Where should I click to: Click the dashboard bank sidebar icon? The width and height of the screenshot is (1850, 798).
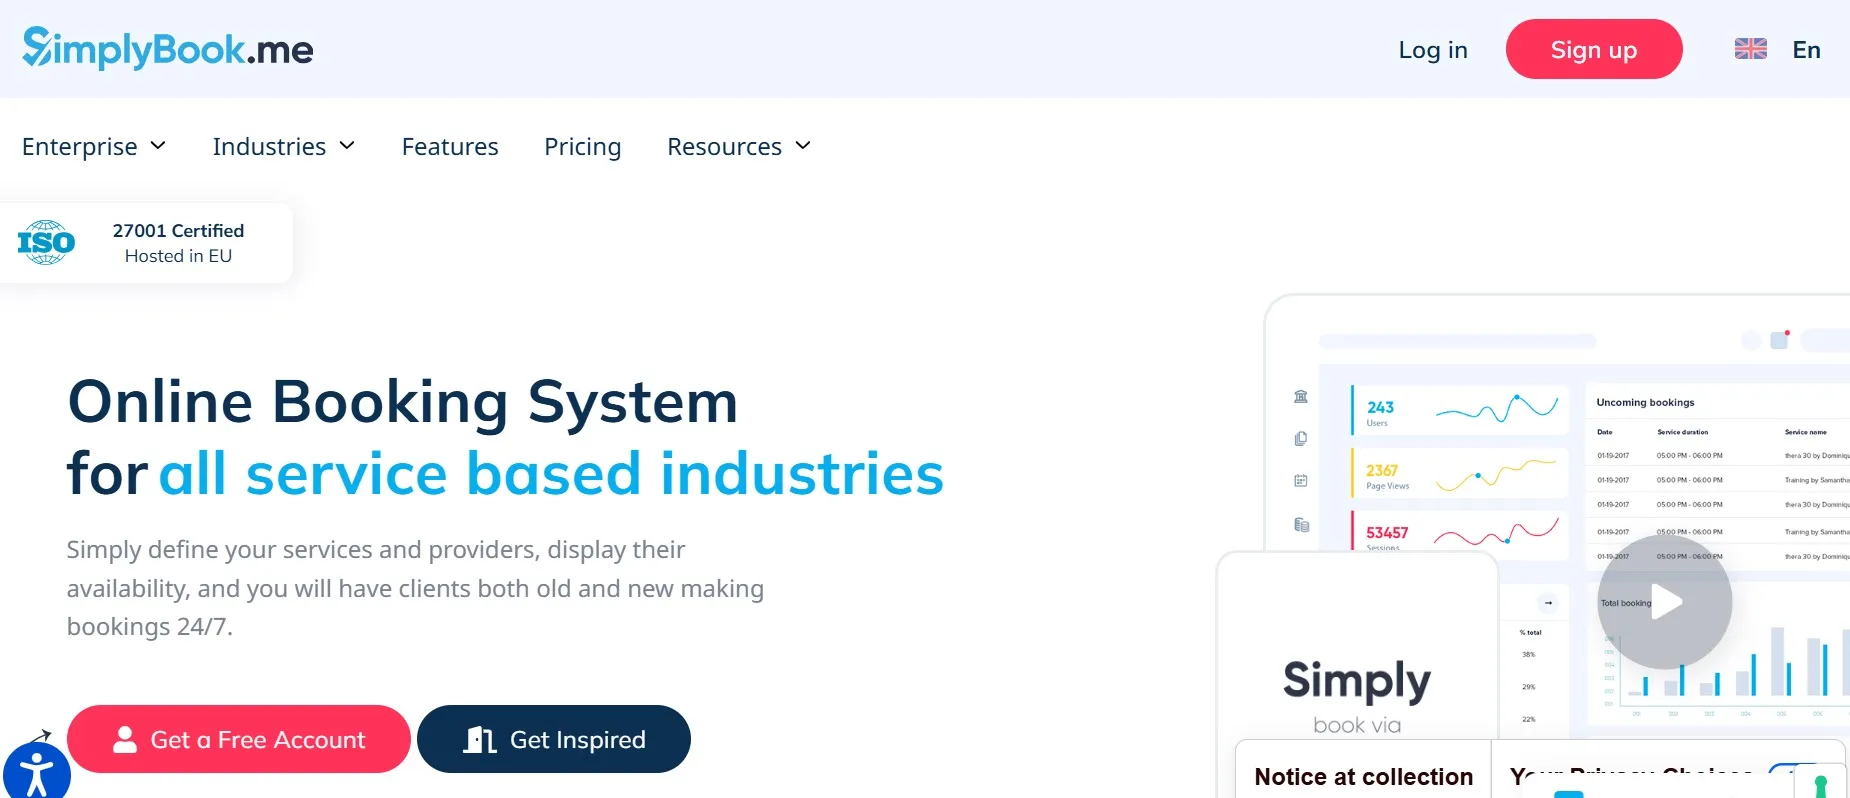(1301, 396)
